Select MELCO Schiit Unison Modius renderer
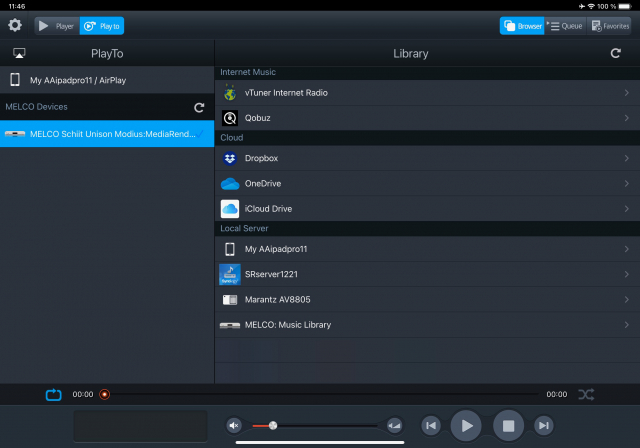Screen dimensions: 640x448 (107, 133)
